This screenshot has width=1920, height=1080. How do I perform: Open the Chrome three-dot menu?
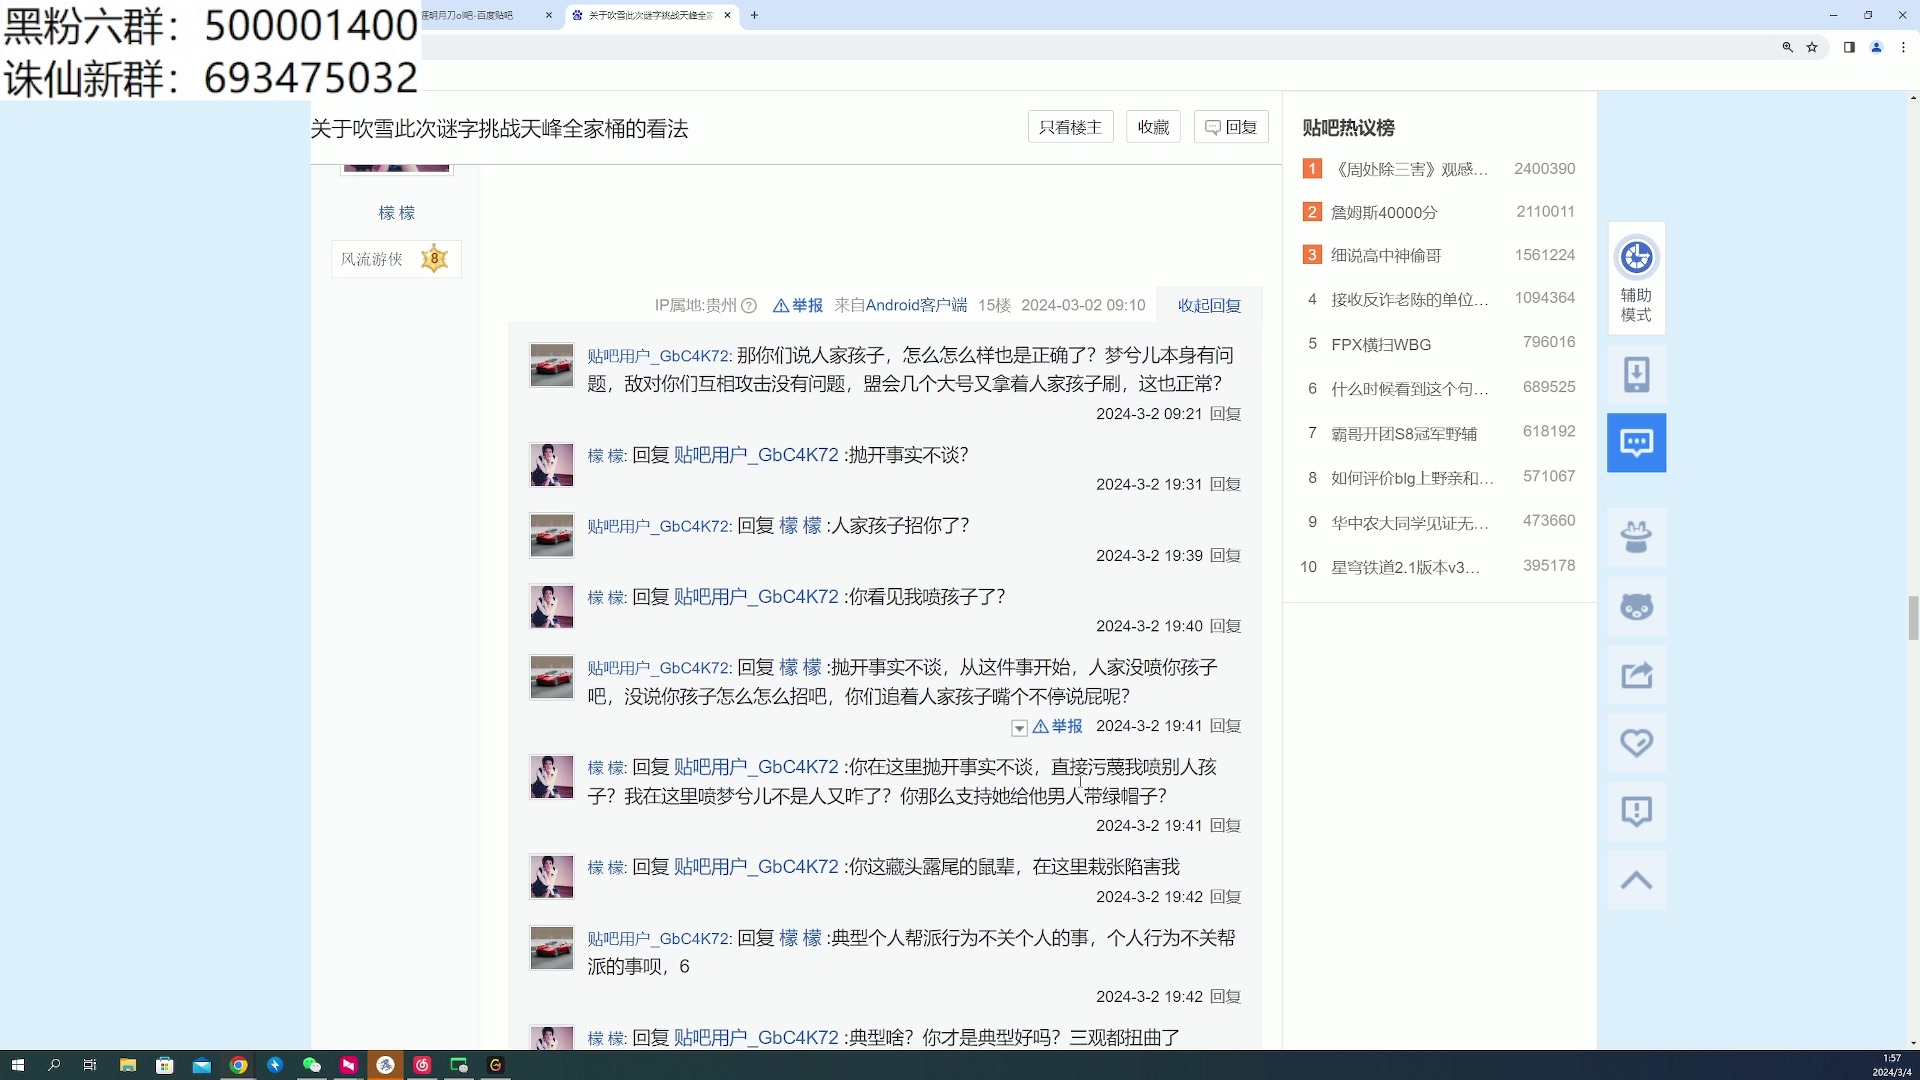pos(1902,47)
